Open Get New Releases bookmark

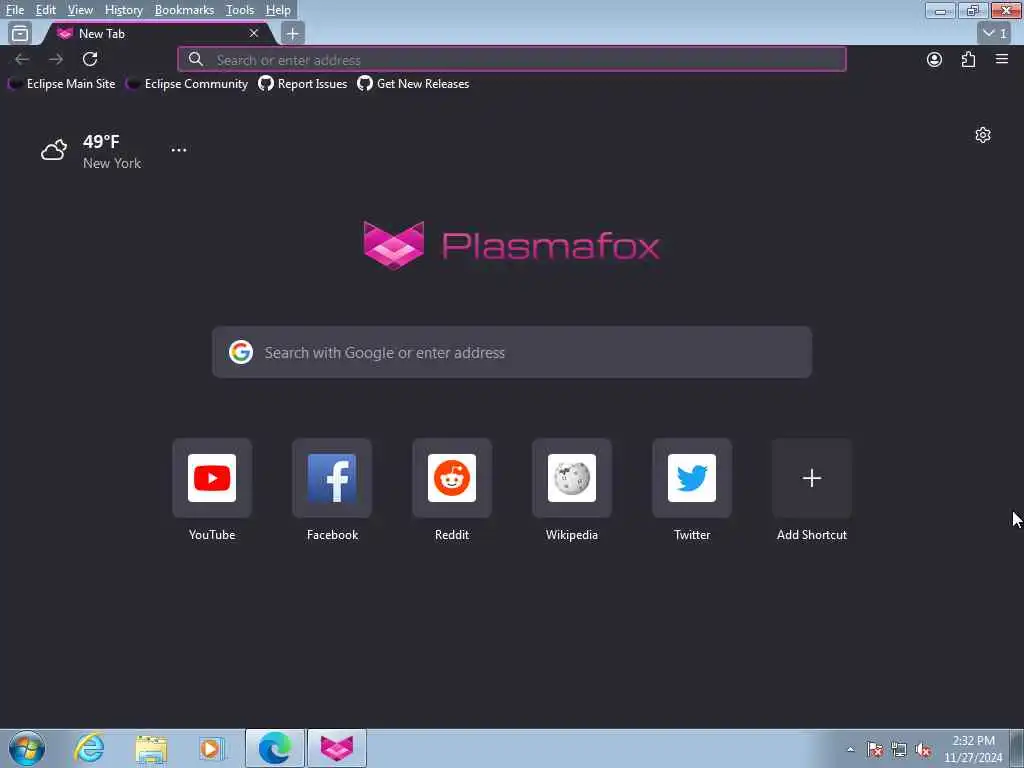coord(413,84)
